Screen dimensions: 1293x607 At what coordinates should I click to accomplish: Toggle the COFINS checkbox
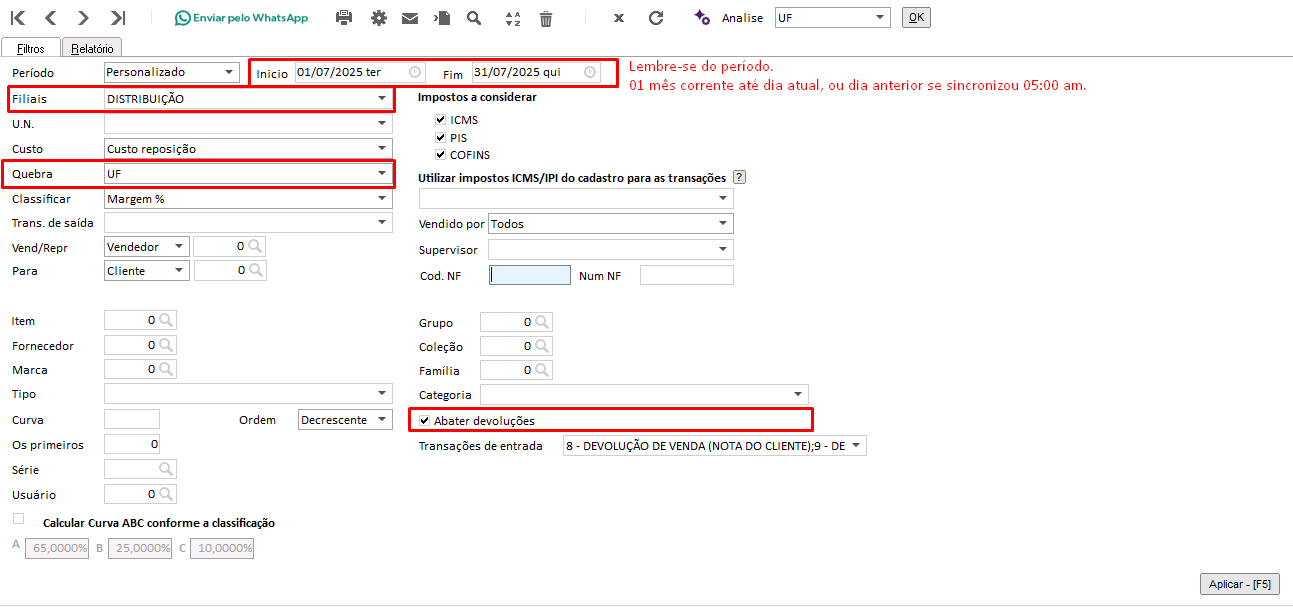[441, 155]
